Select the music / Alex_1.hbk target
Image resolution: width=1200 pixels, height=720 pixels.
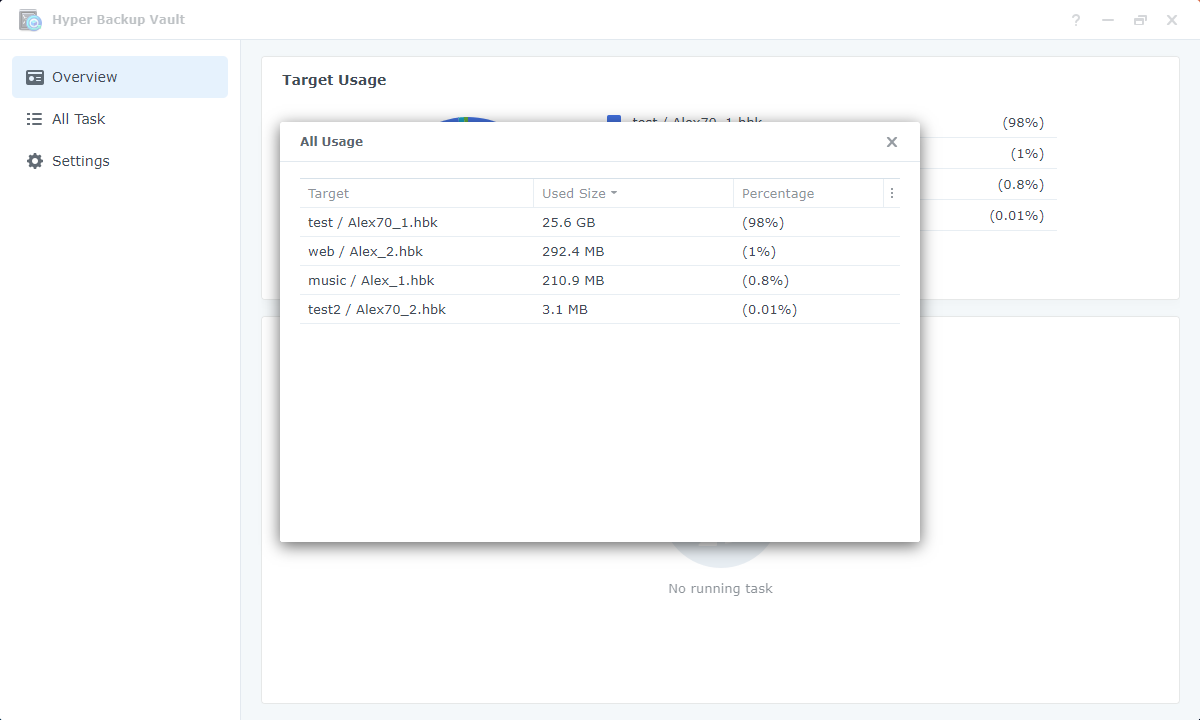371,280
